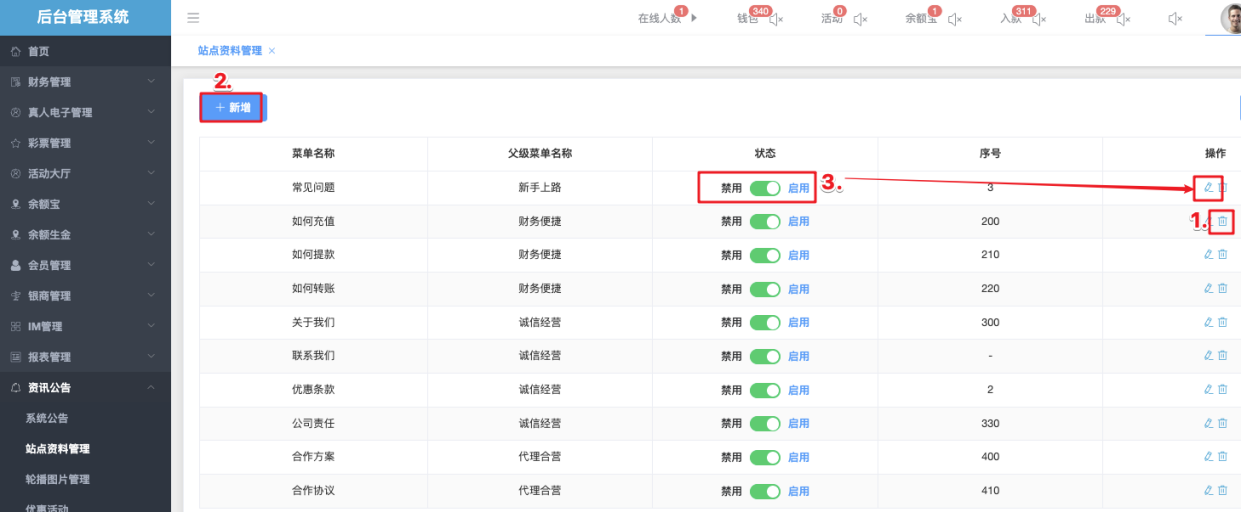The height and width of the screenshot is (512, 1241).
Task: Expand the 财务管理 sidebar menu
Action: 85,82
